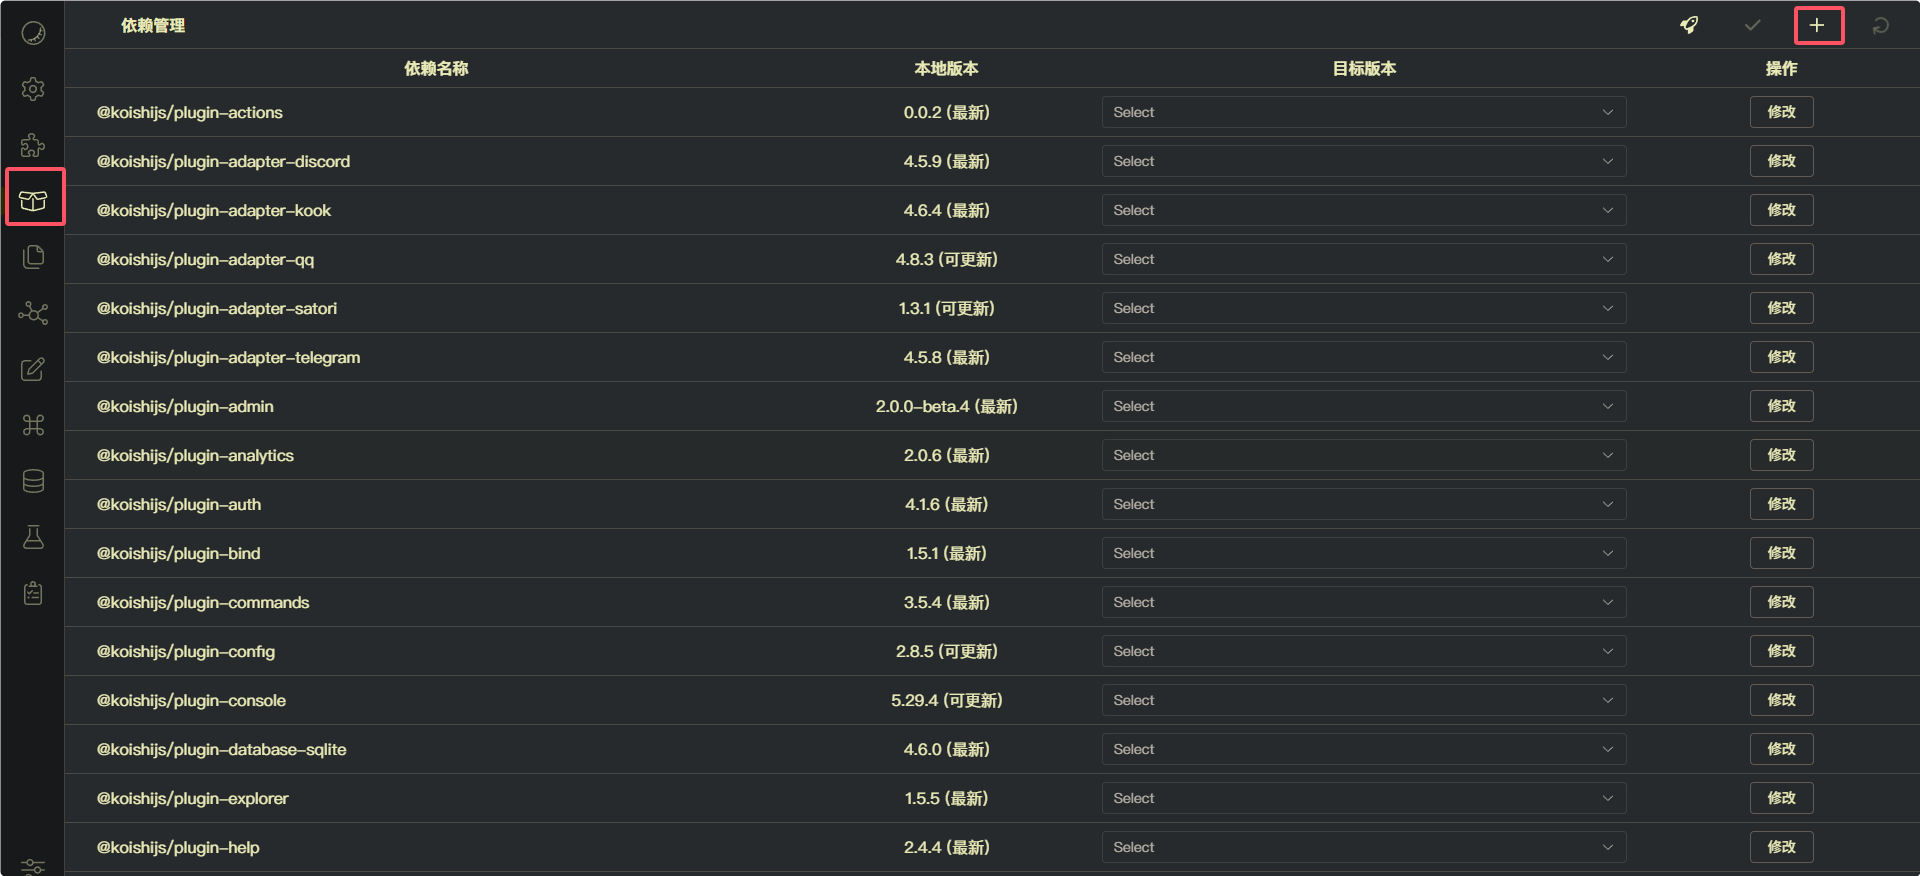Open the dependency graph network icon
The height and width of the screenshot is (876, 1920).
[33, 313]
